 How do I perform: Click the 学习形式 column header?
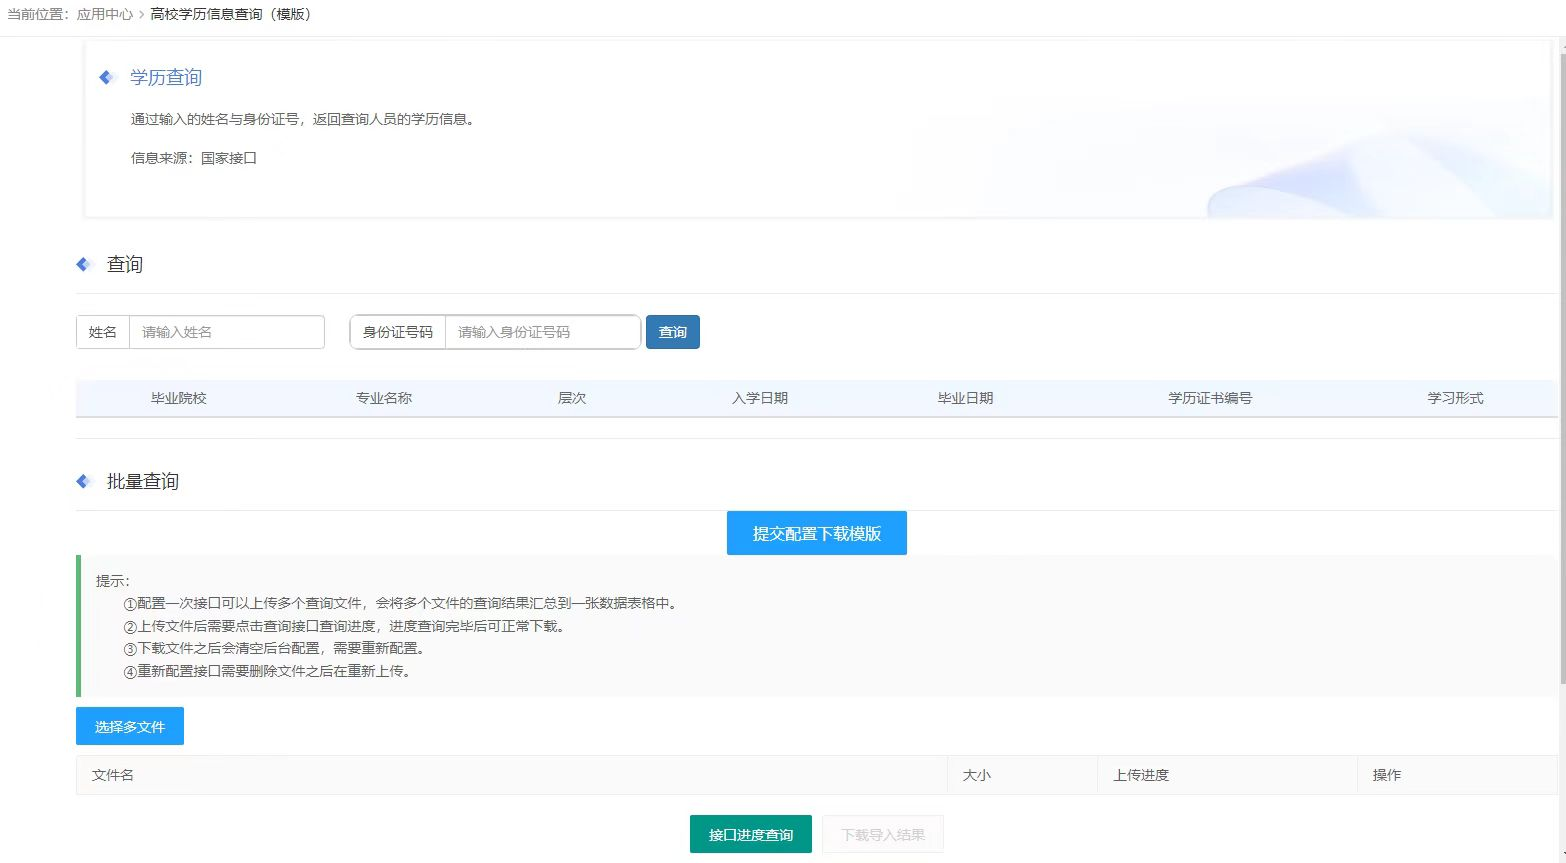click(x=1454, y=398)
